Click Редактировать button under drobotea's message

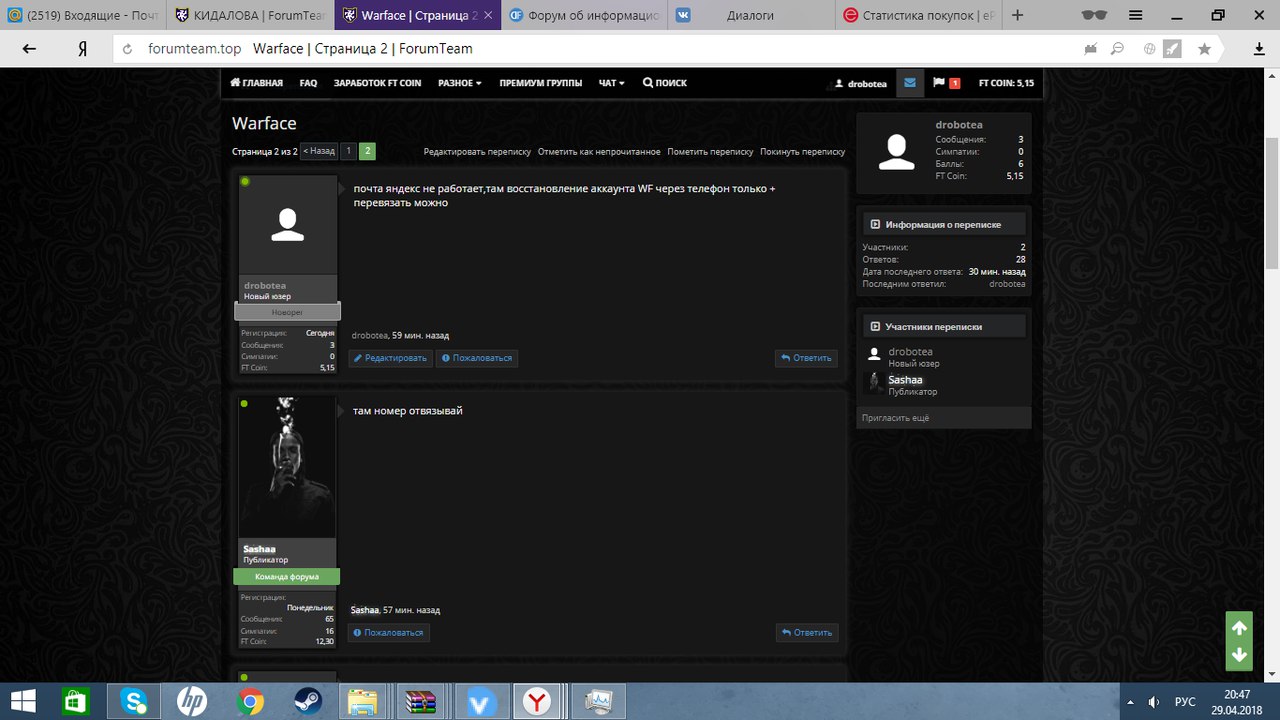[390, 358]
